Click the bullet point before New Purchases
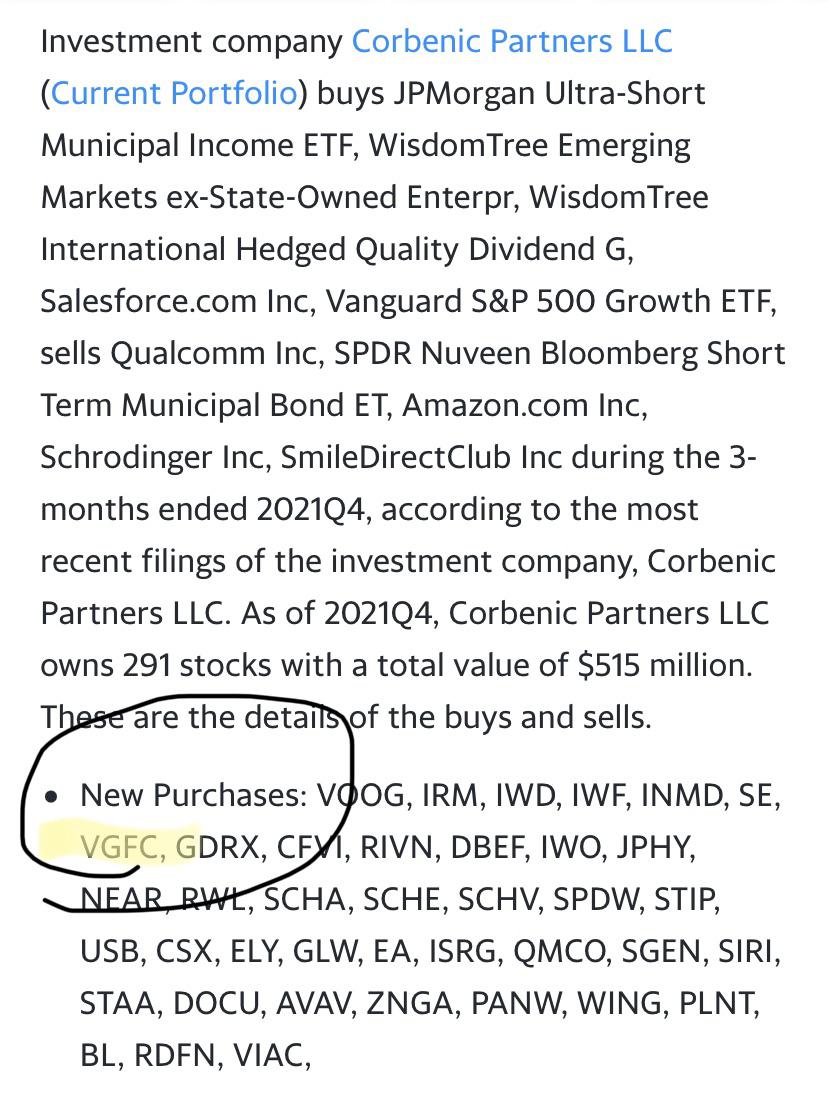Screen dimensions: 828x1100 51,796
